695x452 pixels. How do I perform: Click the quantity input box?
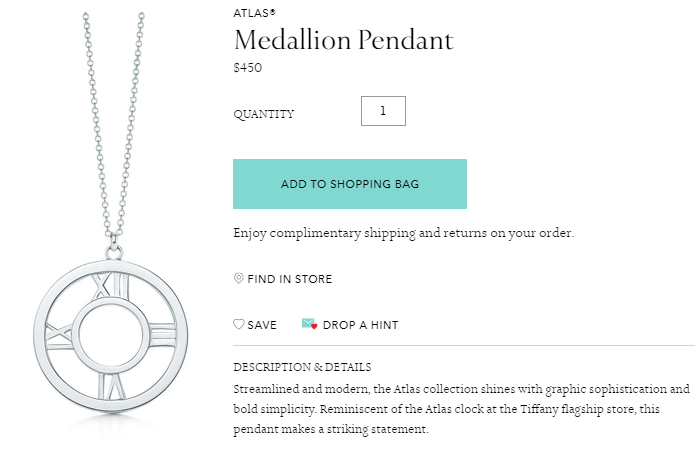coord(383,111)
